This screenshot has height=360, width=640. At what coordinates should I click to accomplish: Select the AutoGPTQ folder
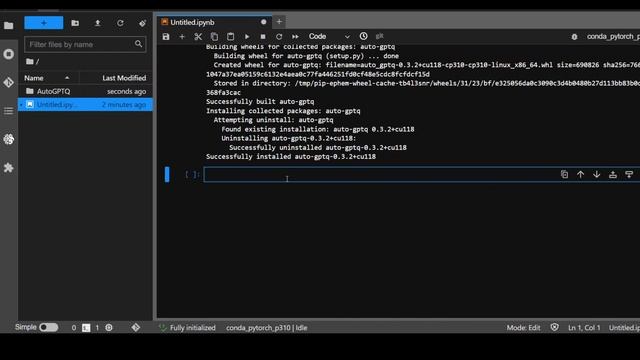coord(85,91)
